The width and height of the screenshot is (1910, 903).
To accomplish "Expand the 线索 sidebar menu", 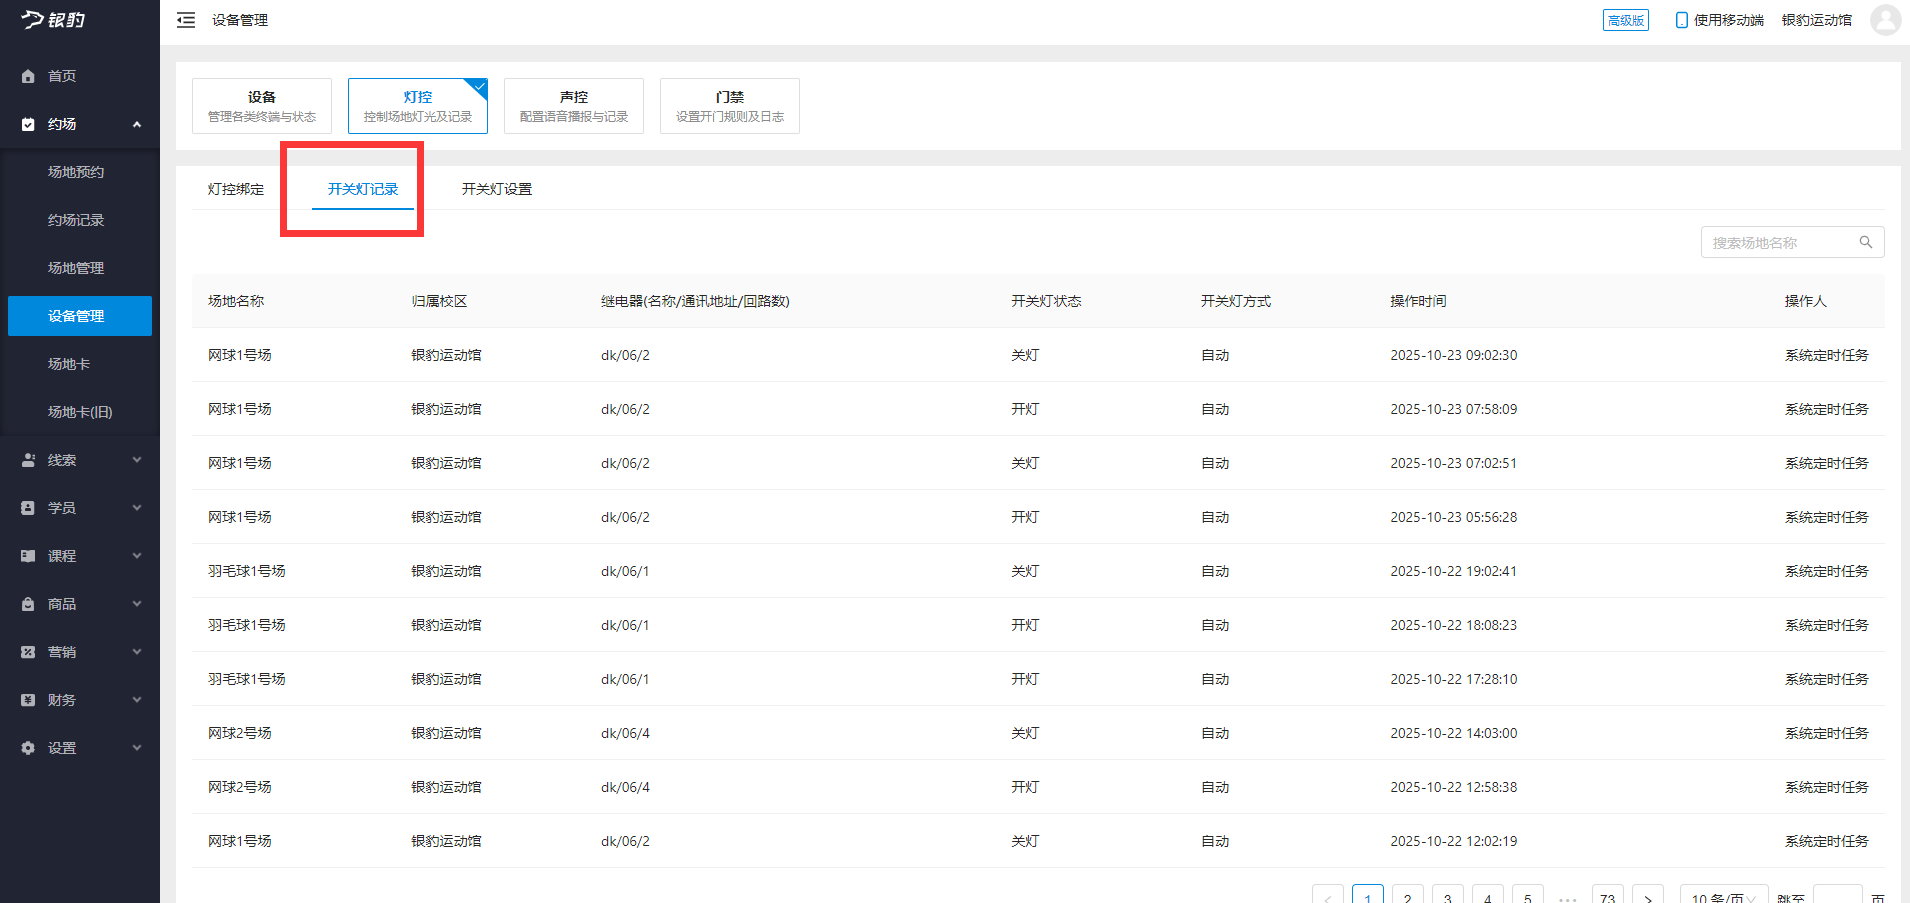I will (137, 460).
